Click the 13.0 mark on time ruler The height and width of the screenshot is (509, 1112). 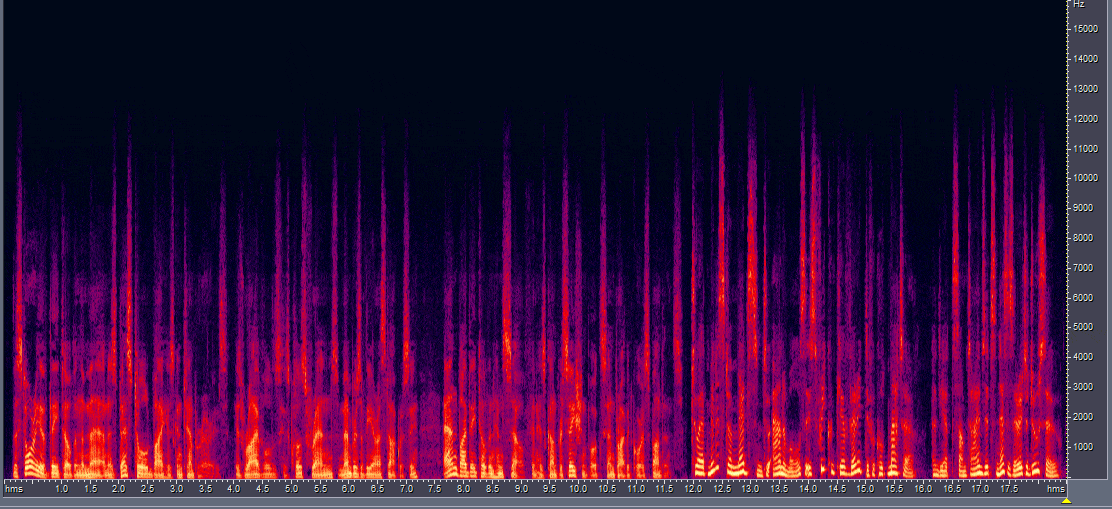pyautogui.click(x=750, y=489)
